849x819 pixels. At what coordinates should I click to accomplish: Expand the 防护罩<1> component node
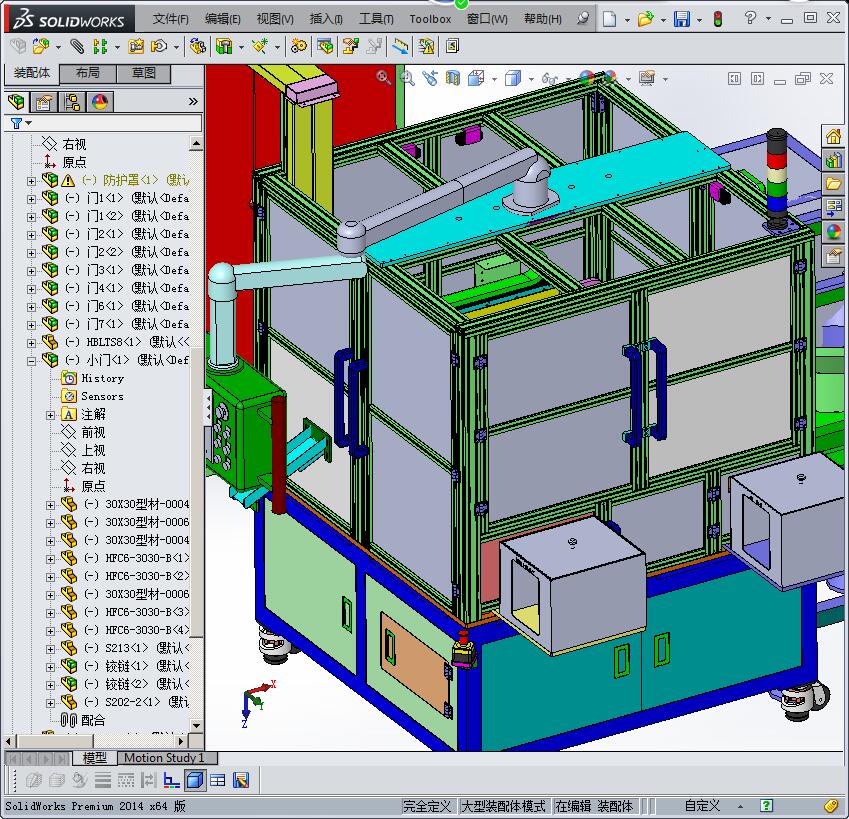[x=31, y=181]
